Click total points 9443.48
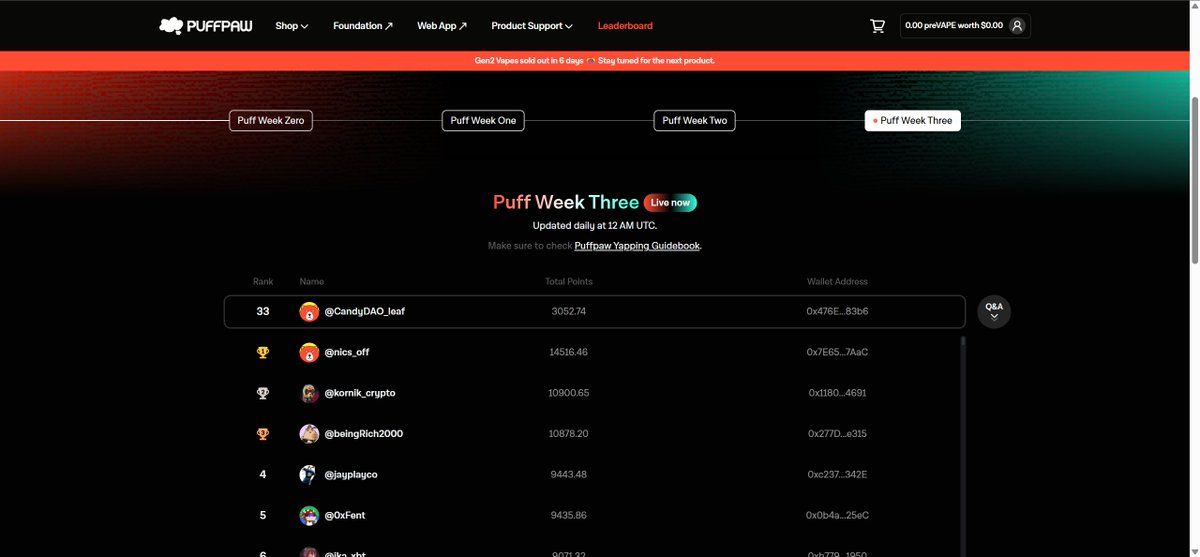Screen dimensions: 1200x557 pyautogui.click(x=569, y=475)
